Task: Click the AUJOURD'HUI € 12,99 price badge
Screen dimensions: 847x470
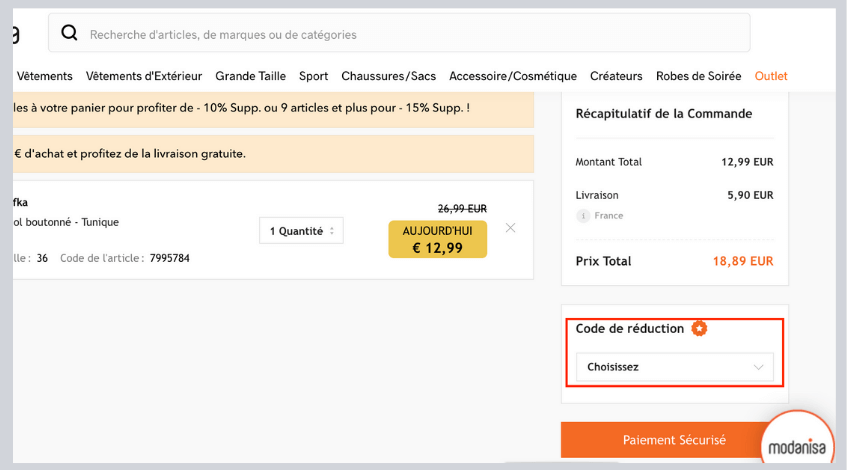Action: click(x=437, y=240)
